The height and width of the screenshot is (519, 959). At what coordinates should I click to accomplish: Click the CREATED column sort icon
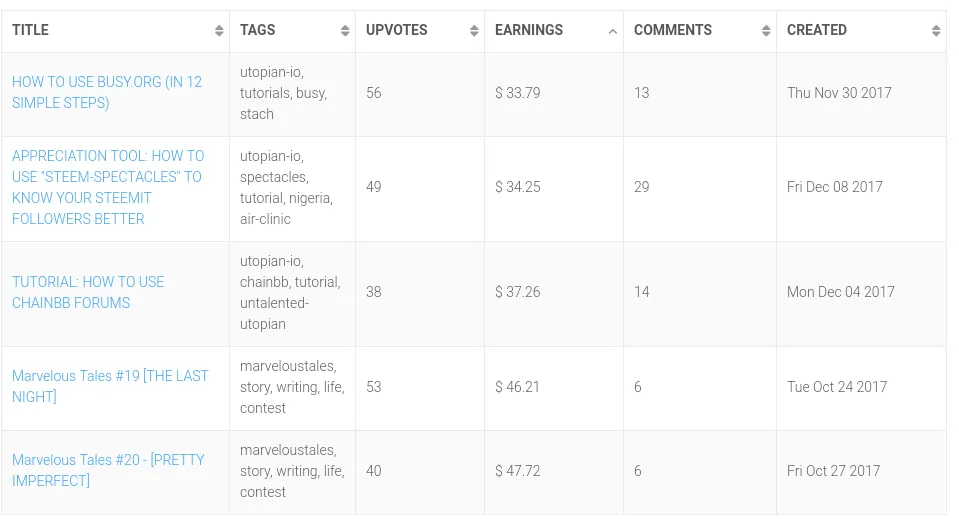click(x=936, y=31)
